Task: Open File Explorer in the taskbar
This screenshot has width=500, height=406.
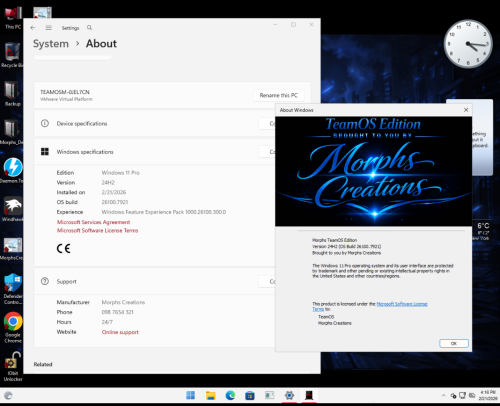Action: click(210, 396)
